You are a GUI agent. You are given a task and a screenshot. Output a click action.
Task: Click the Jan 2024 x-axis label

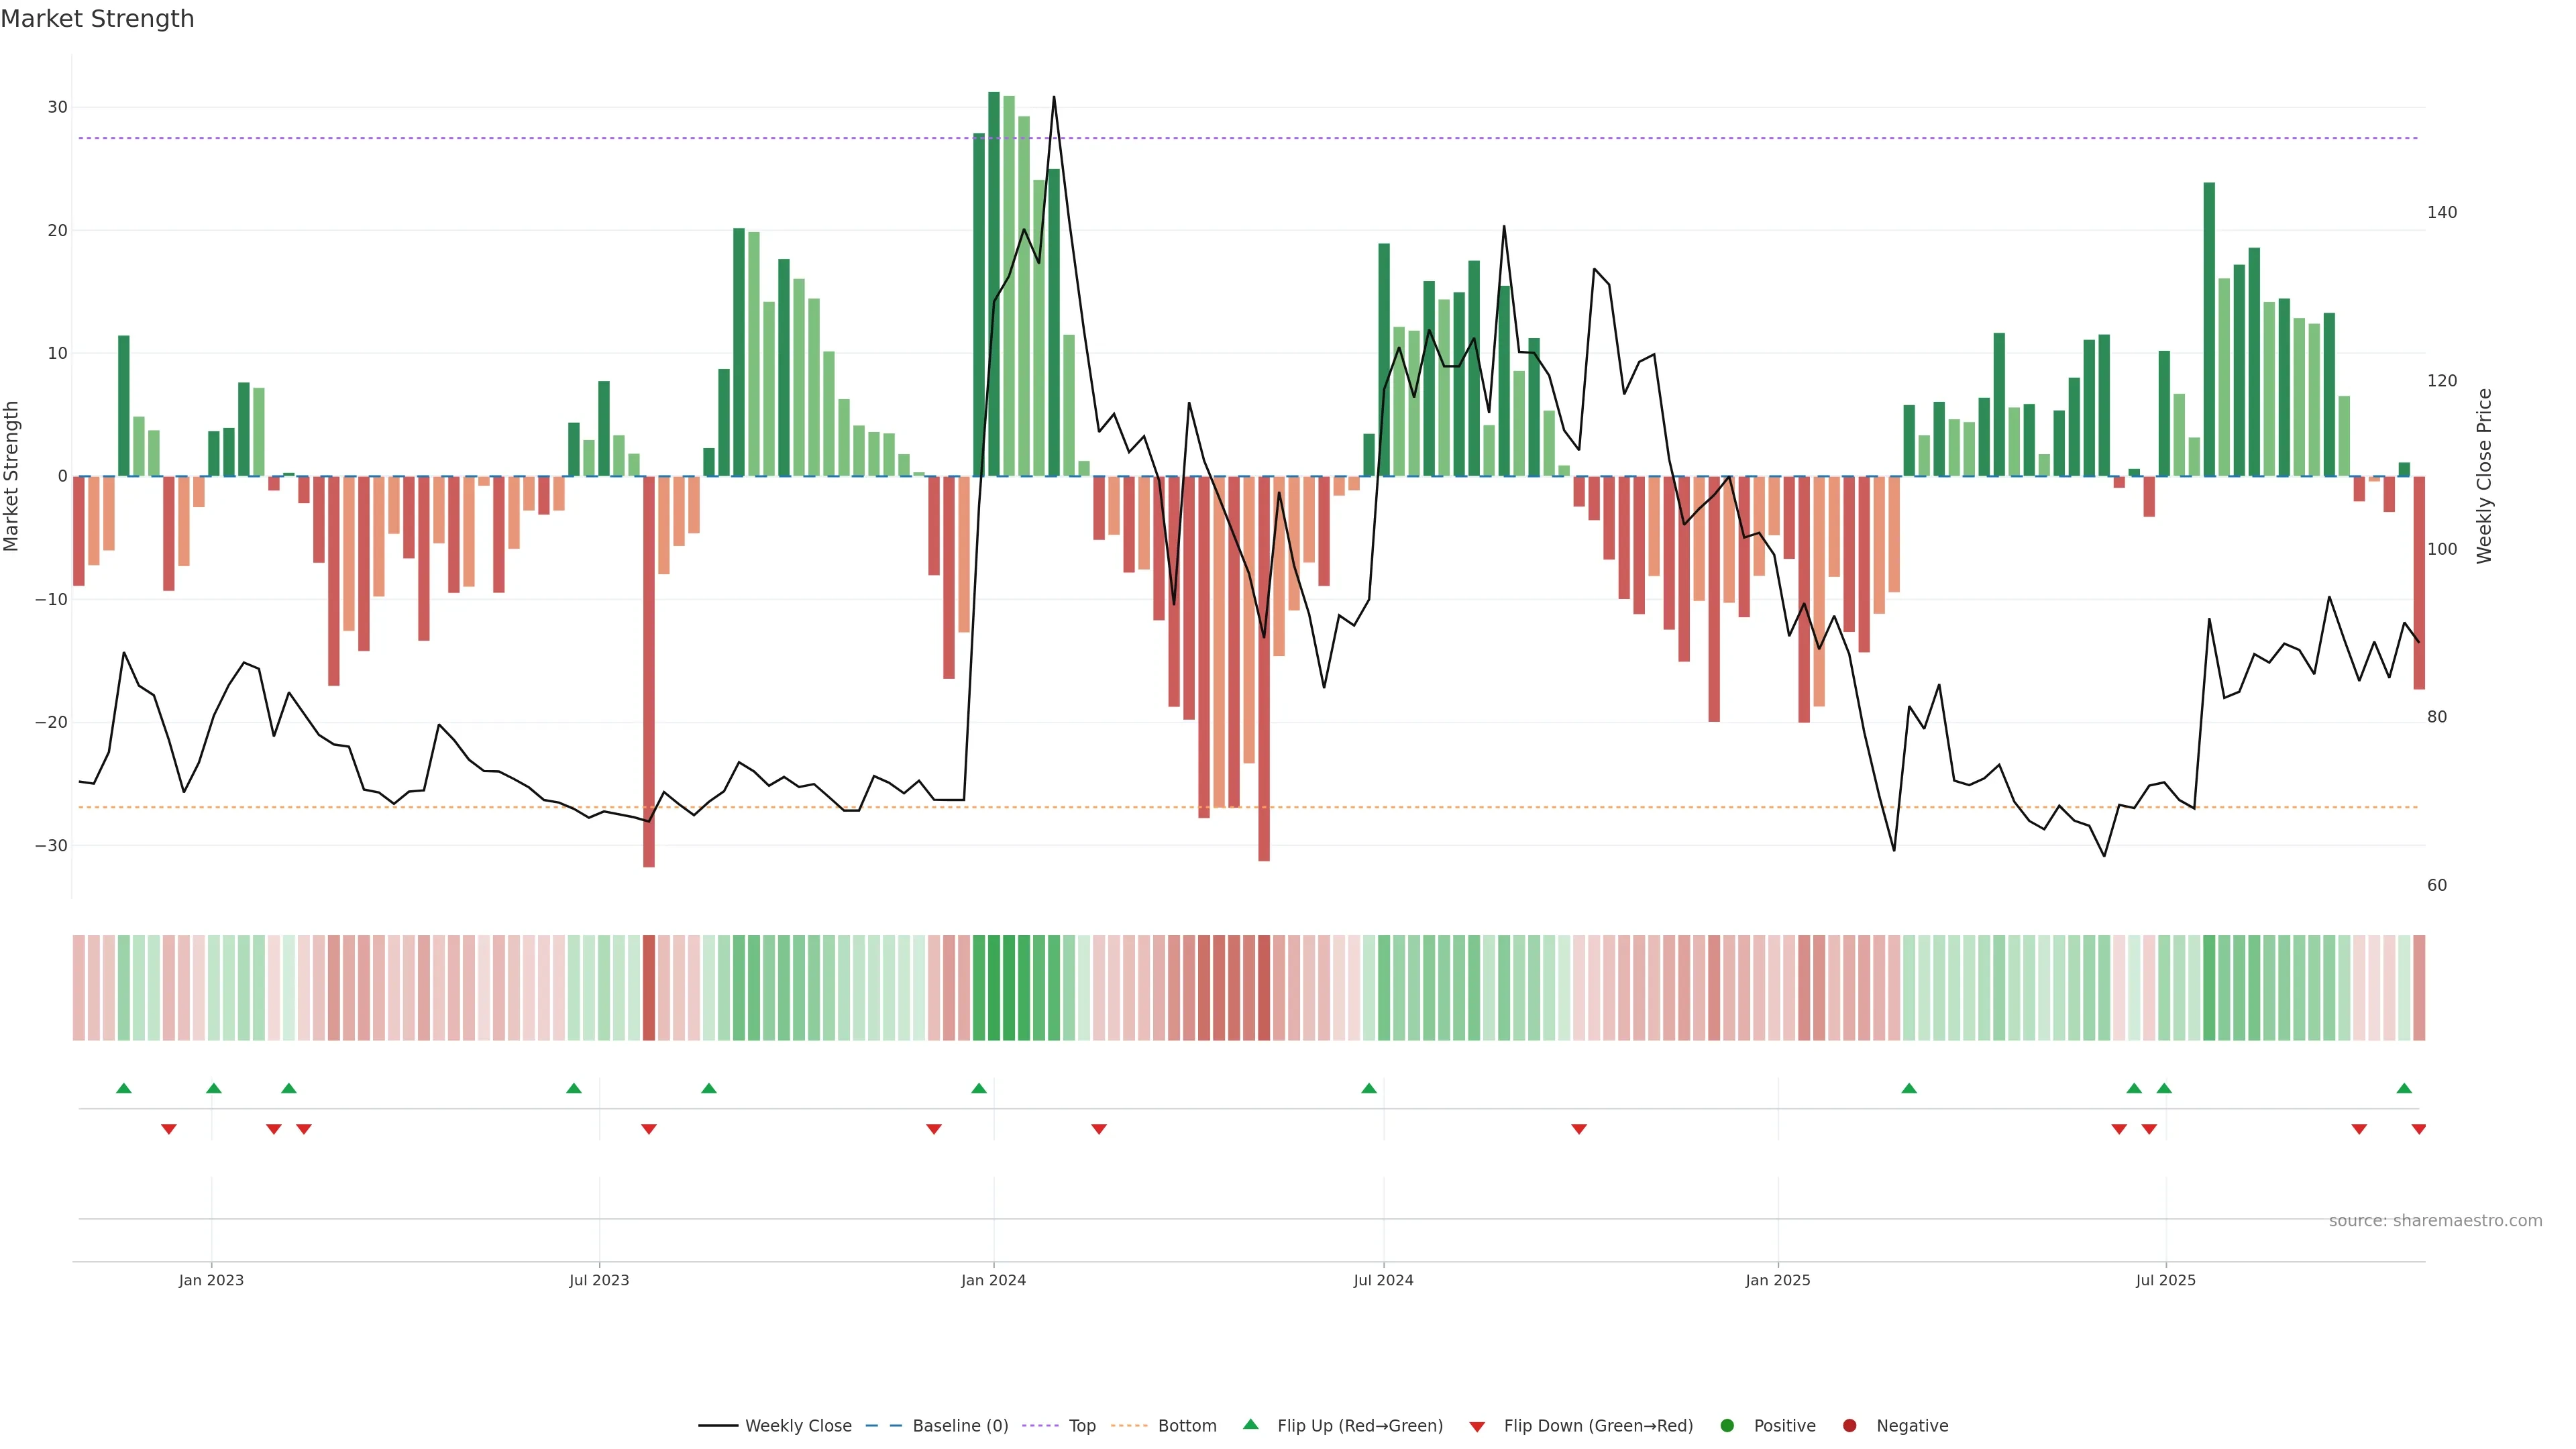click(993, 1280)
